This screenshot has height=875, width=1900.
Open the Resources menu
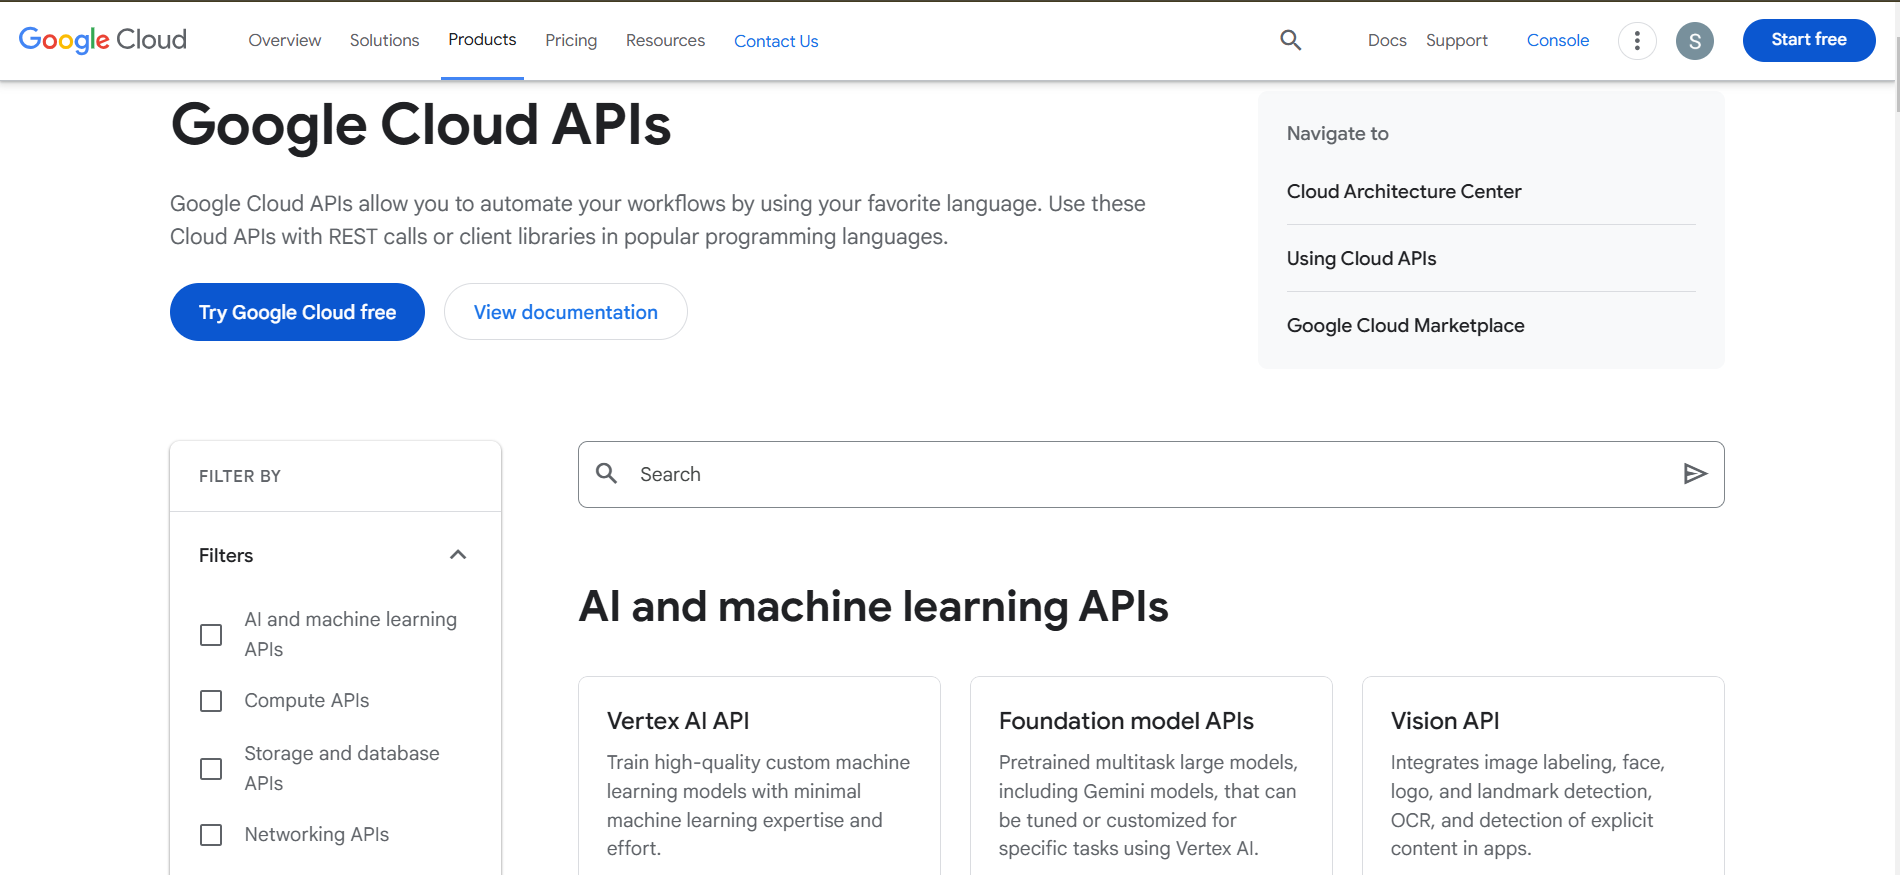point(665,40)
